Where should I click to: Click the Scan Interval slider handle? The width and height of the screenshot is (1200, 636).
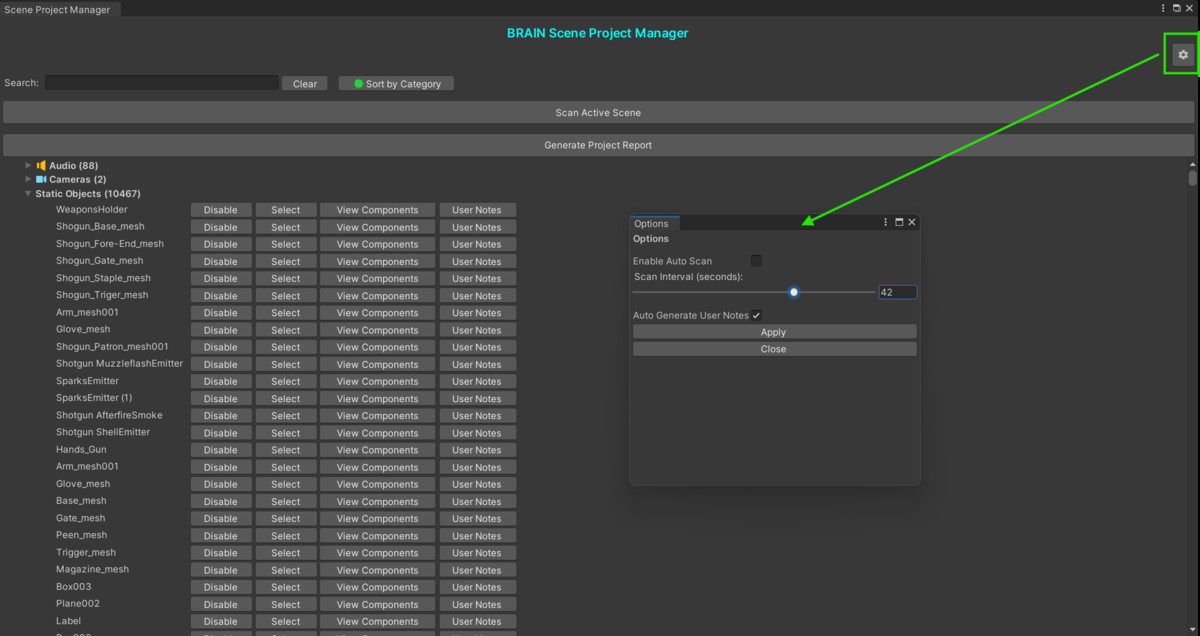click(794, 292)
